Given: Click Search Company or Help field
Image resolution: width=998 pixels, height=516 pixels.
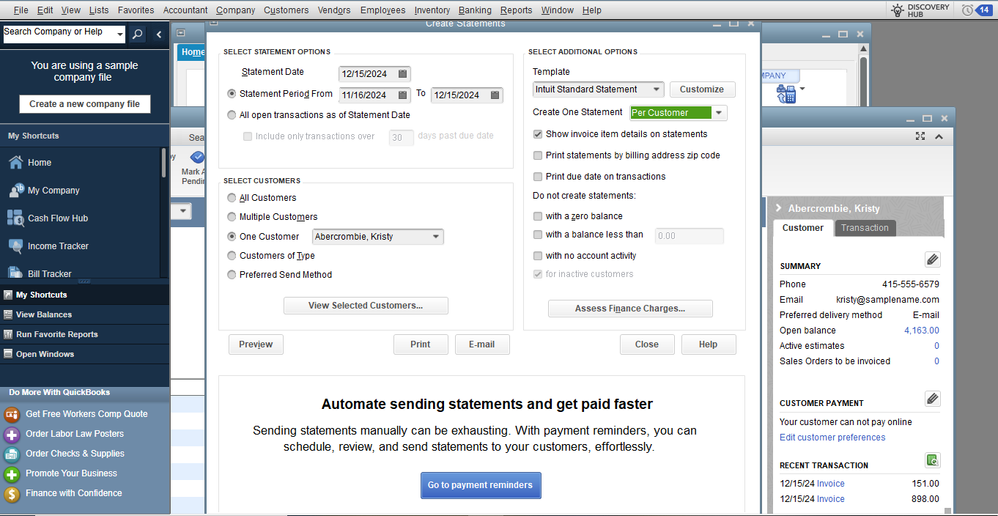Looking at the screenshot, I should coord(59,34).
